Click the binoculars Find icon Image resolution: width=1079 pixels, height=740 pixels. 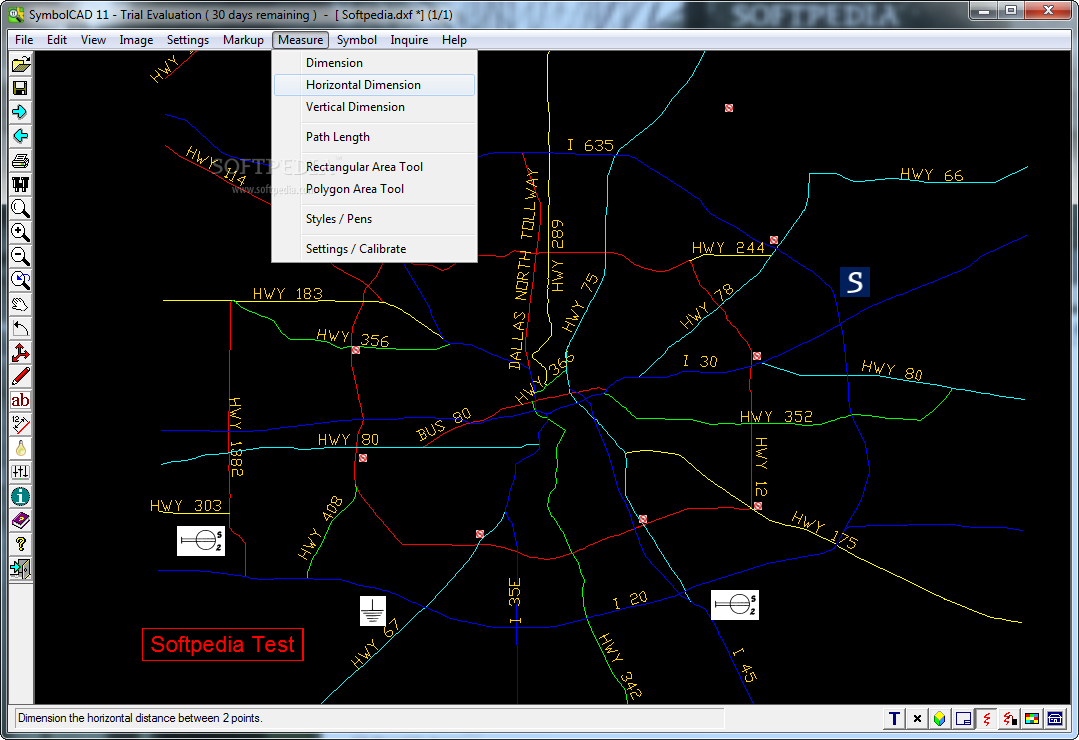[x=21, y=184]
